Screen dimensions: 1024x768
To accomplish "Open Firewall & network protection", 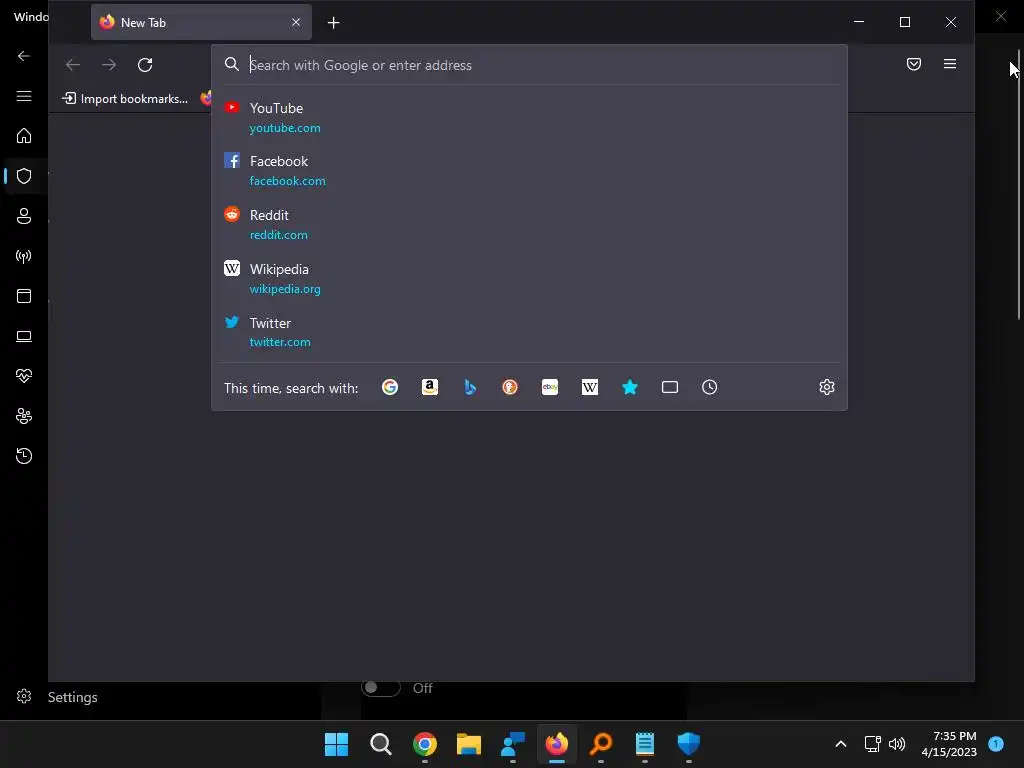I will (24, 256).
